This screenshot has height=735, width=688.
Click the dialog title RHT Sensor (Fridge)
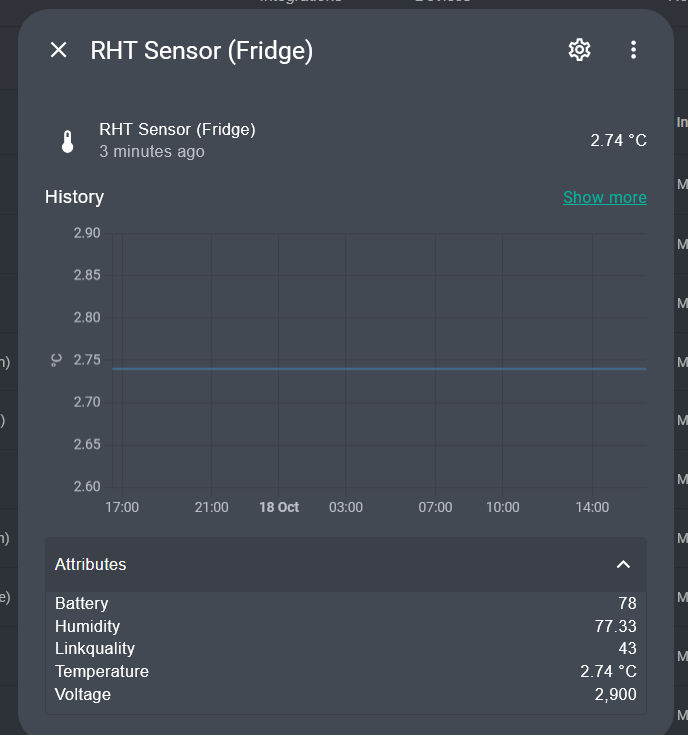point(202,51)
